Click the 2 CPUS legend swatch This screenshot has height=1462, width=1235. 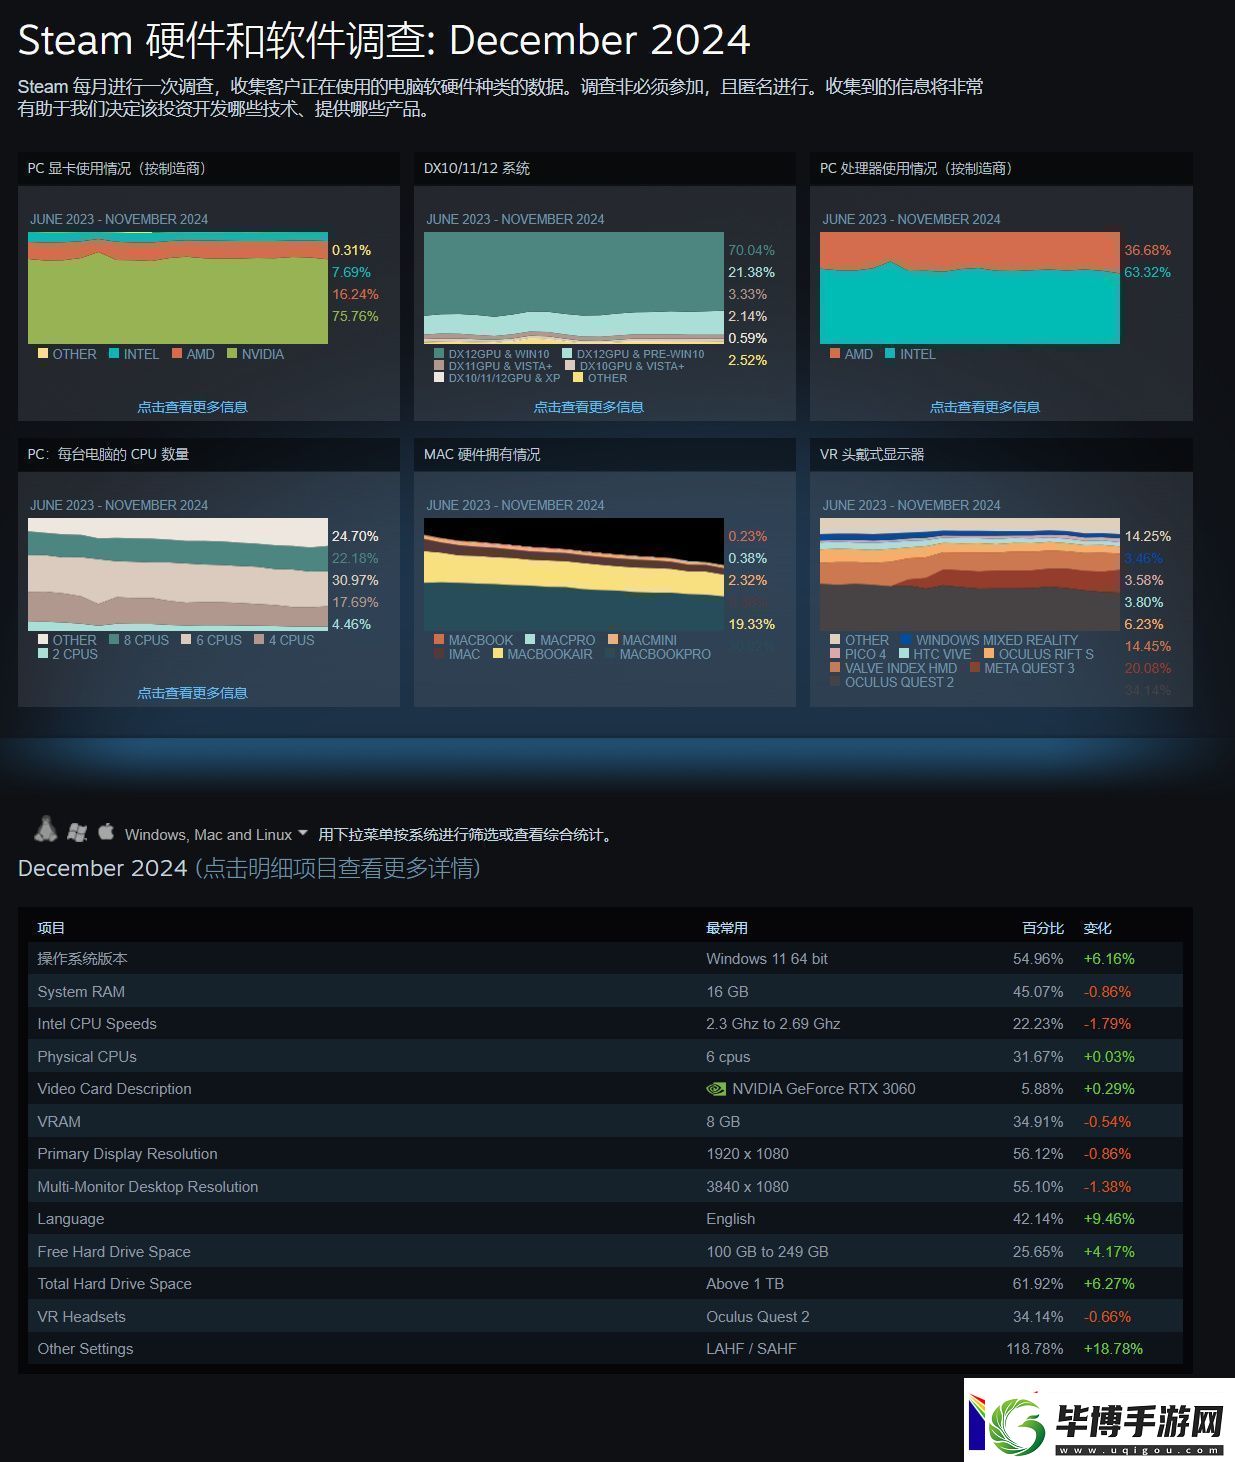(x=43, y=653)
